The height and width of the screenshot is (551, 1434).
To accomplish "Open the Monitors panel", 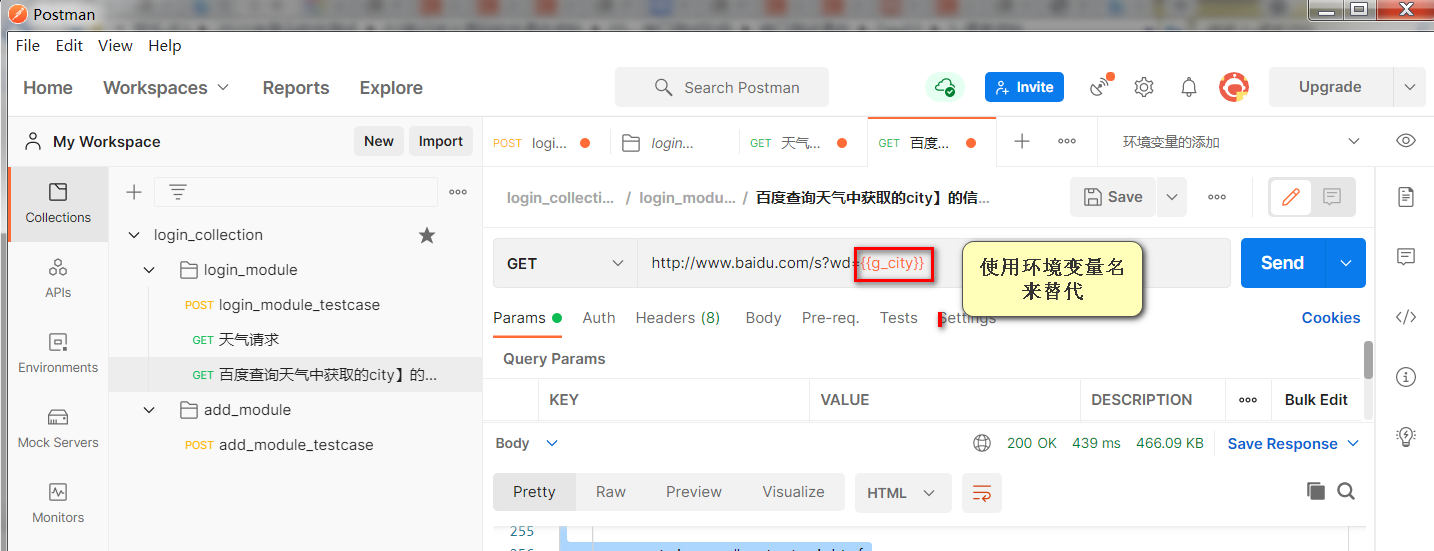I will [58, 504].
